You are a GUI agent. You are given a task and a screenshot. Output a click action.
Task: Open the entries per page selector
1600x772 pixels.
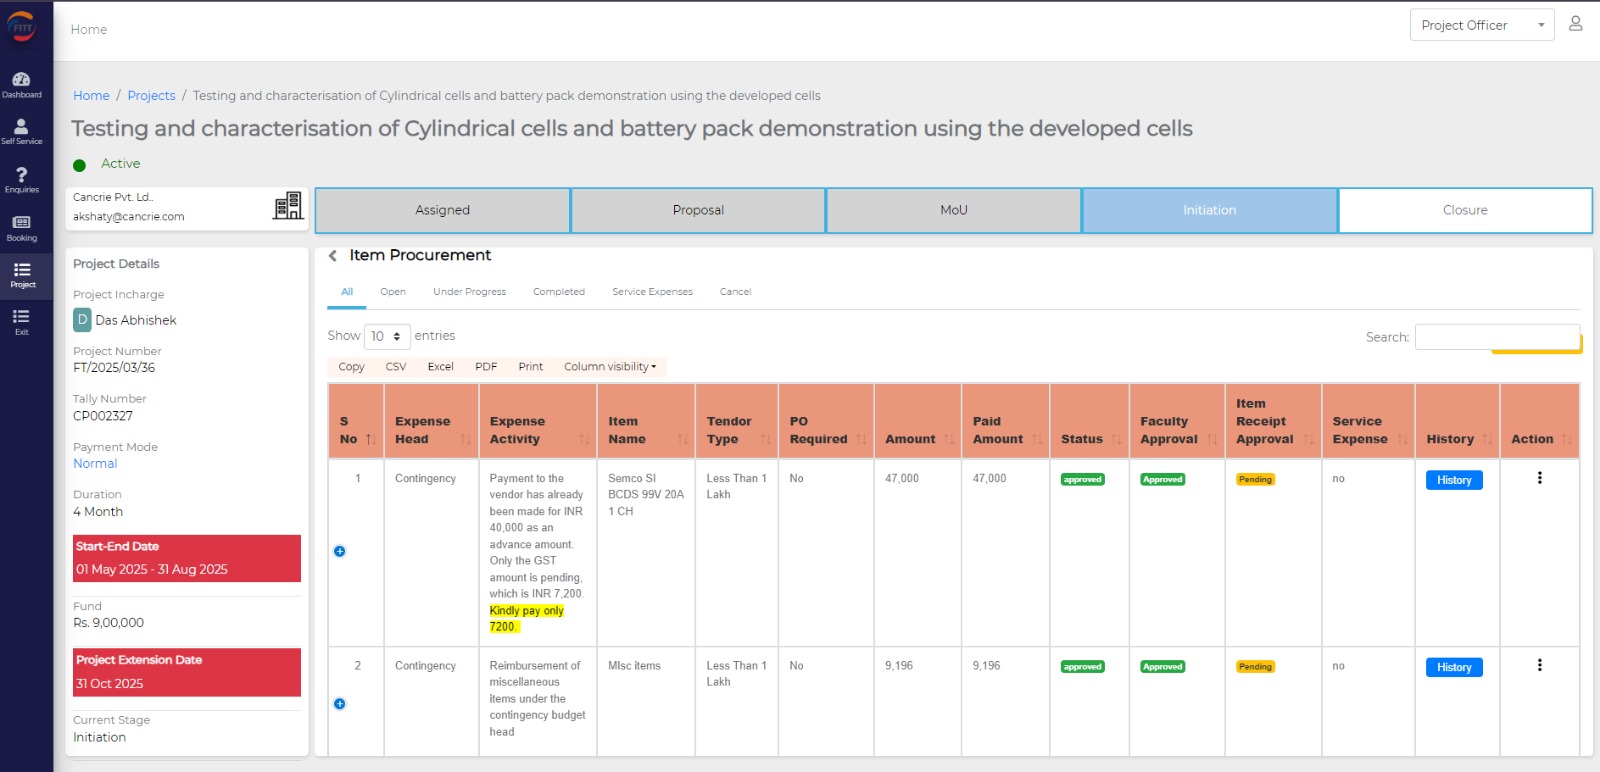coord(386,336)
